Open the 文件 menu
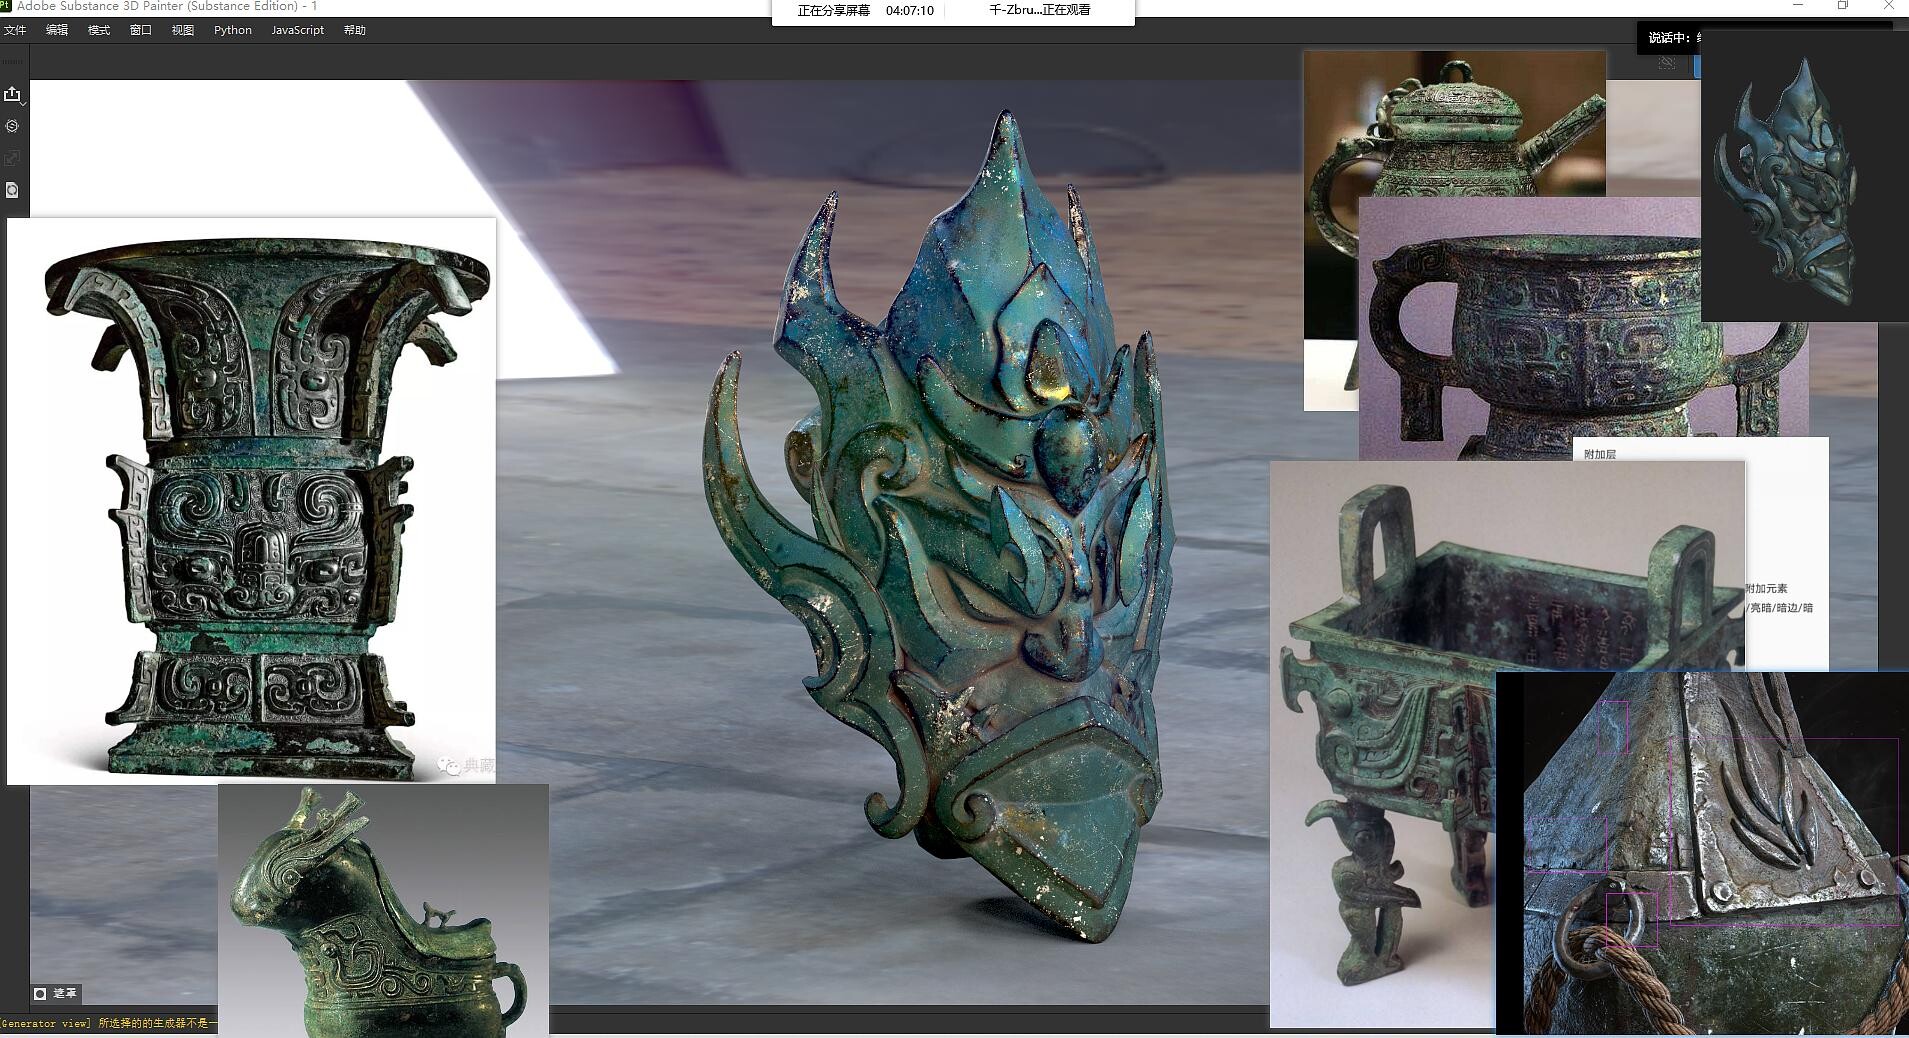The image size is (1909, 1038). click(x=16, y=29)
